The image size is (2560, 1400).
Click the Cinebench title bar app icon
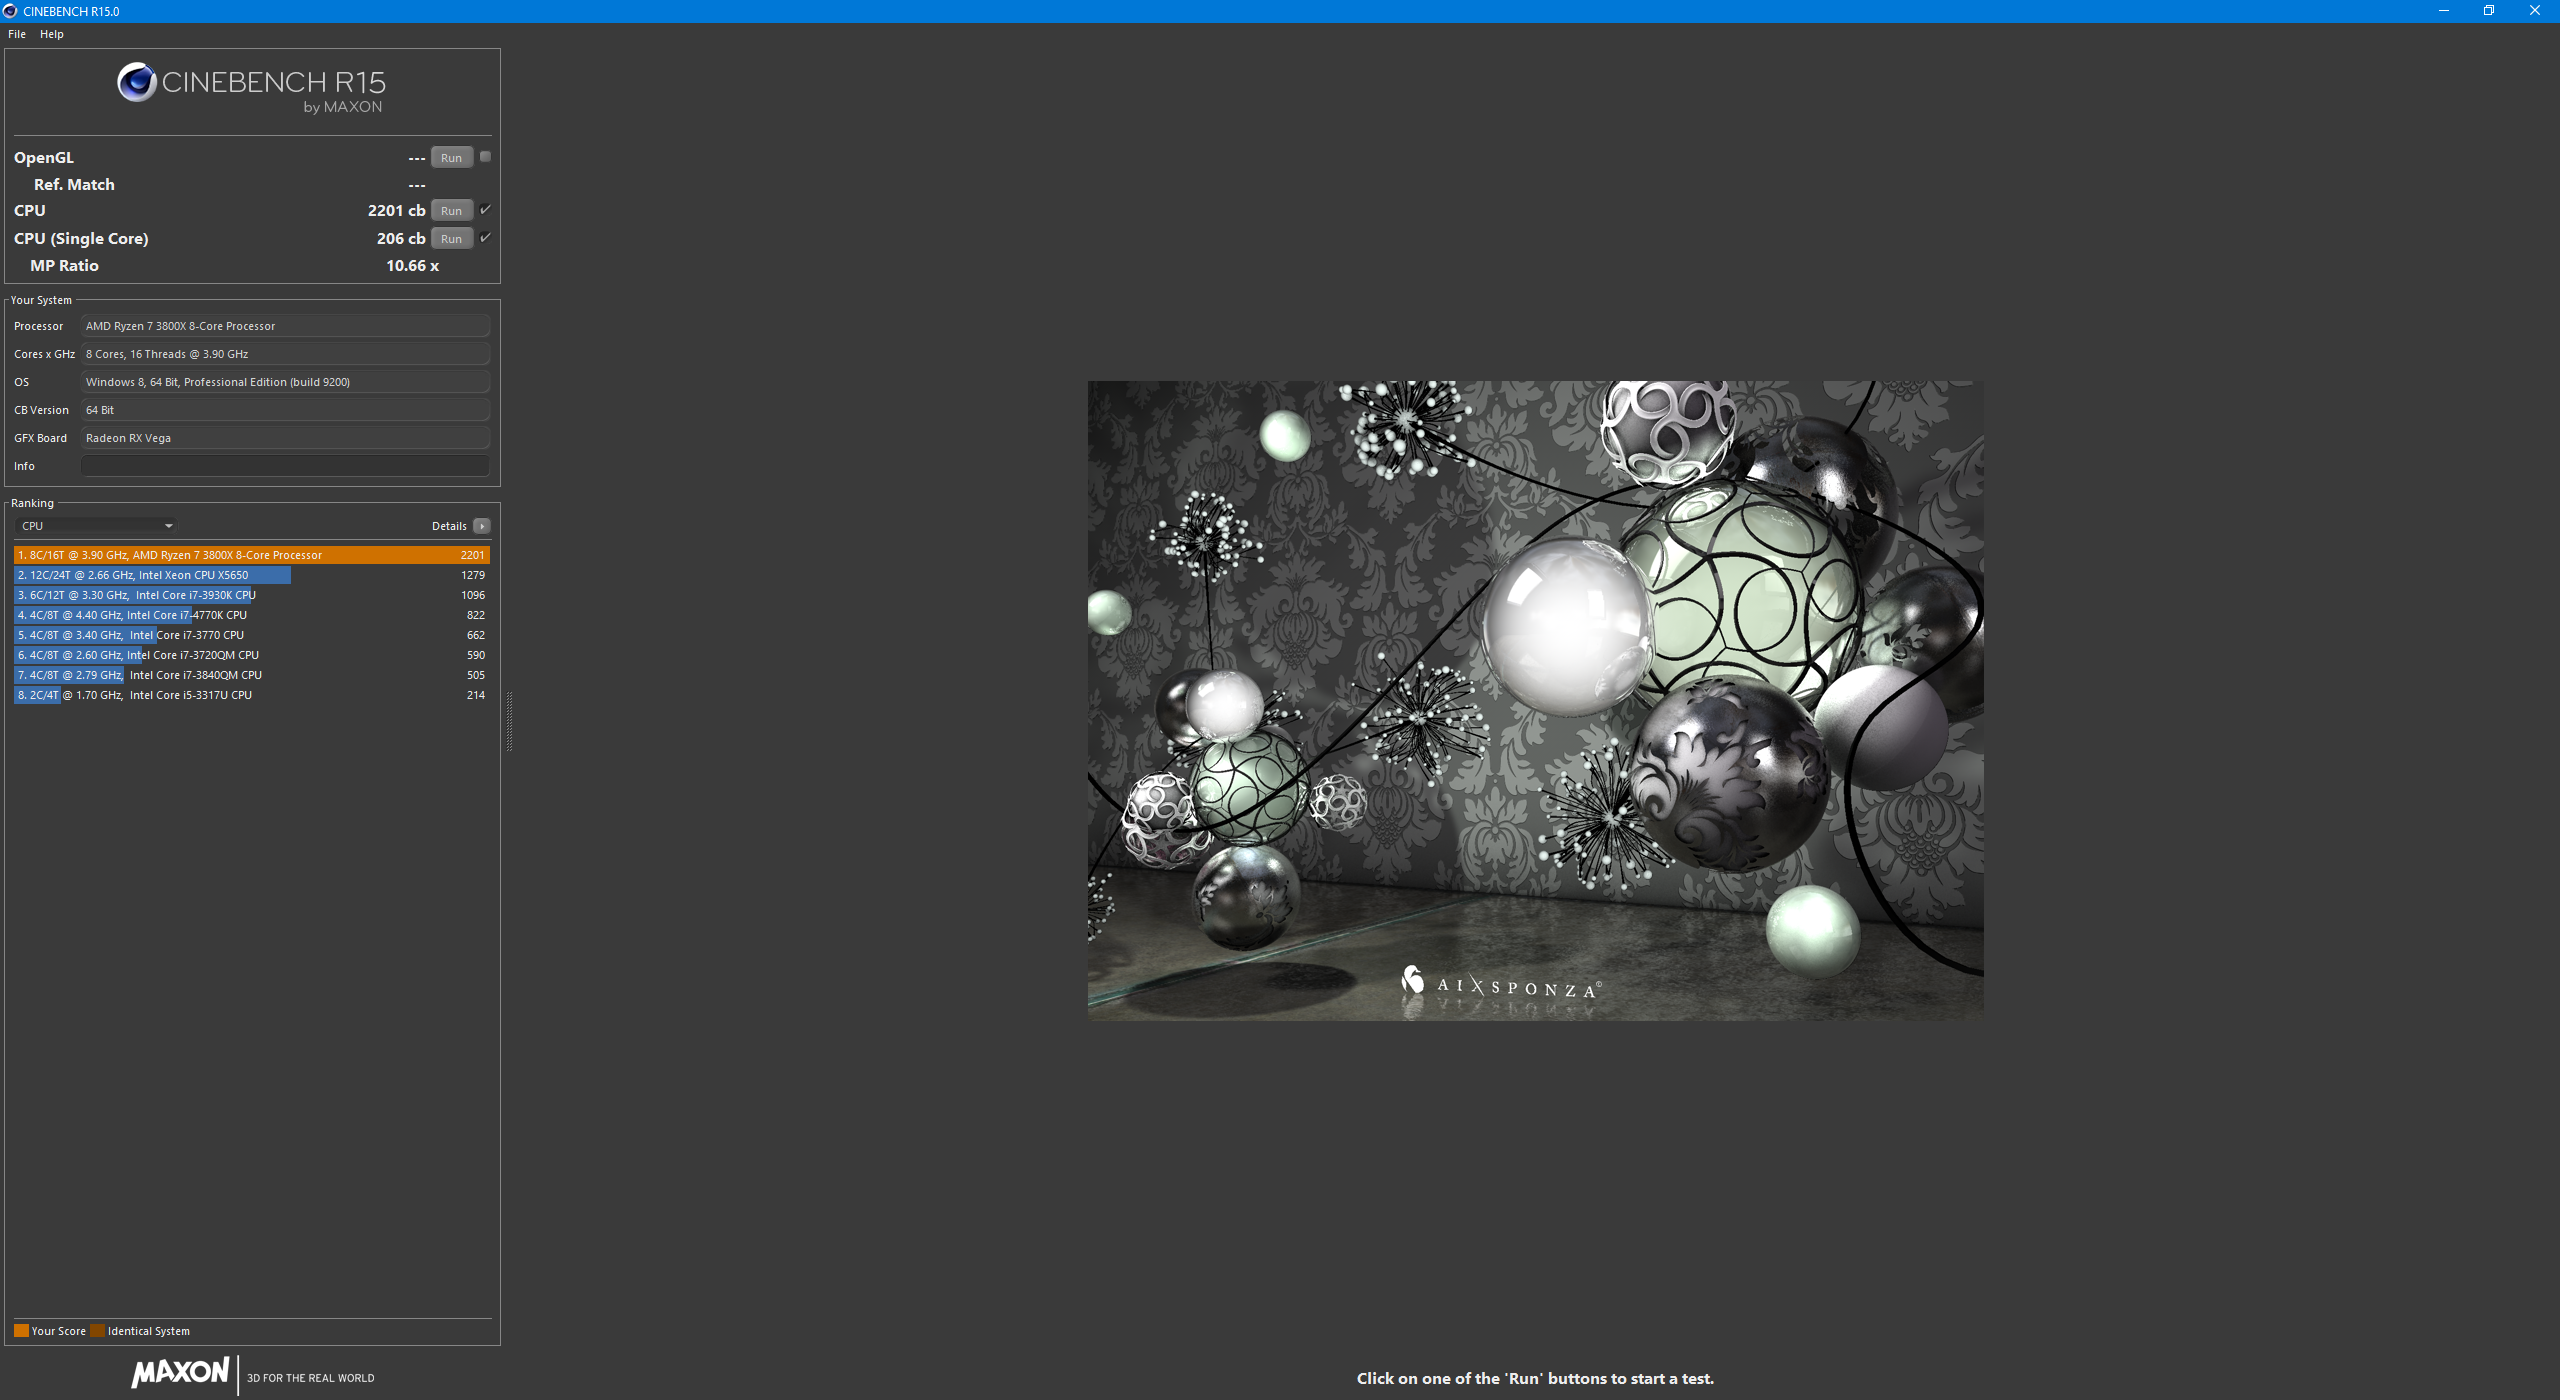pyautogui.click(x=10, y=11)
